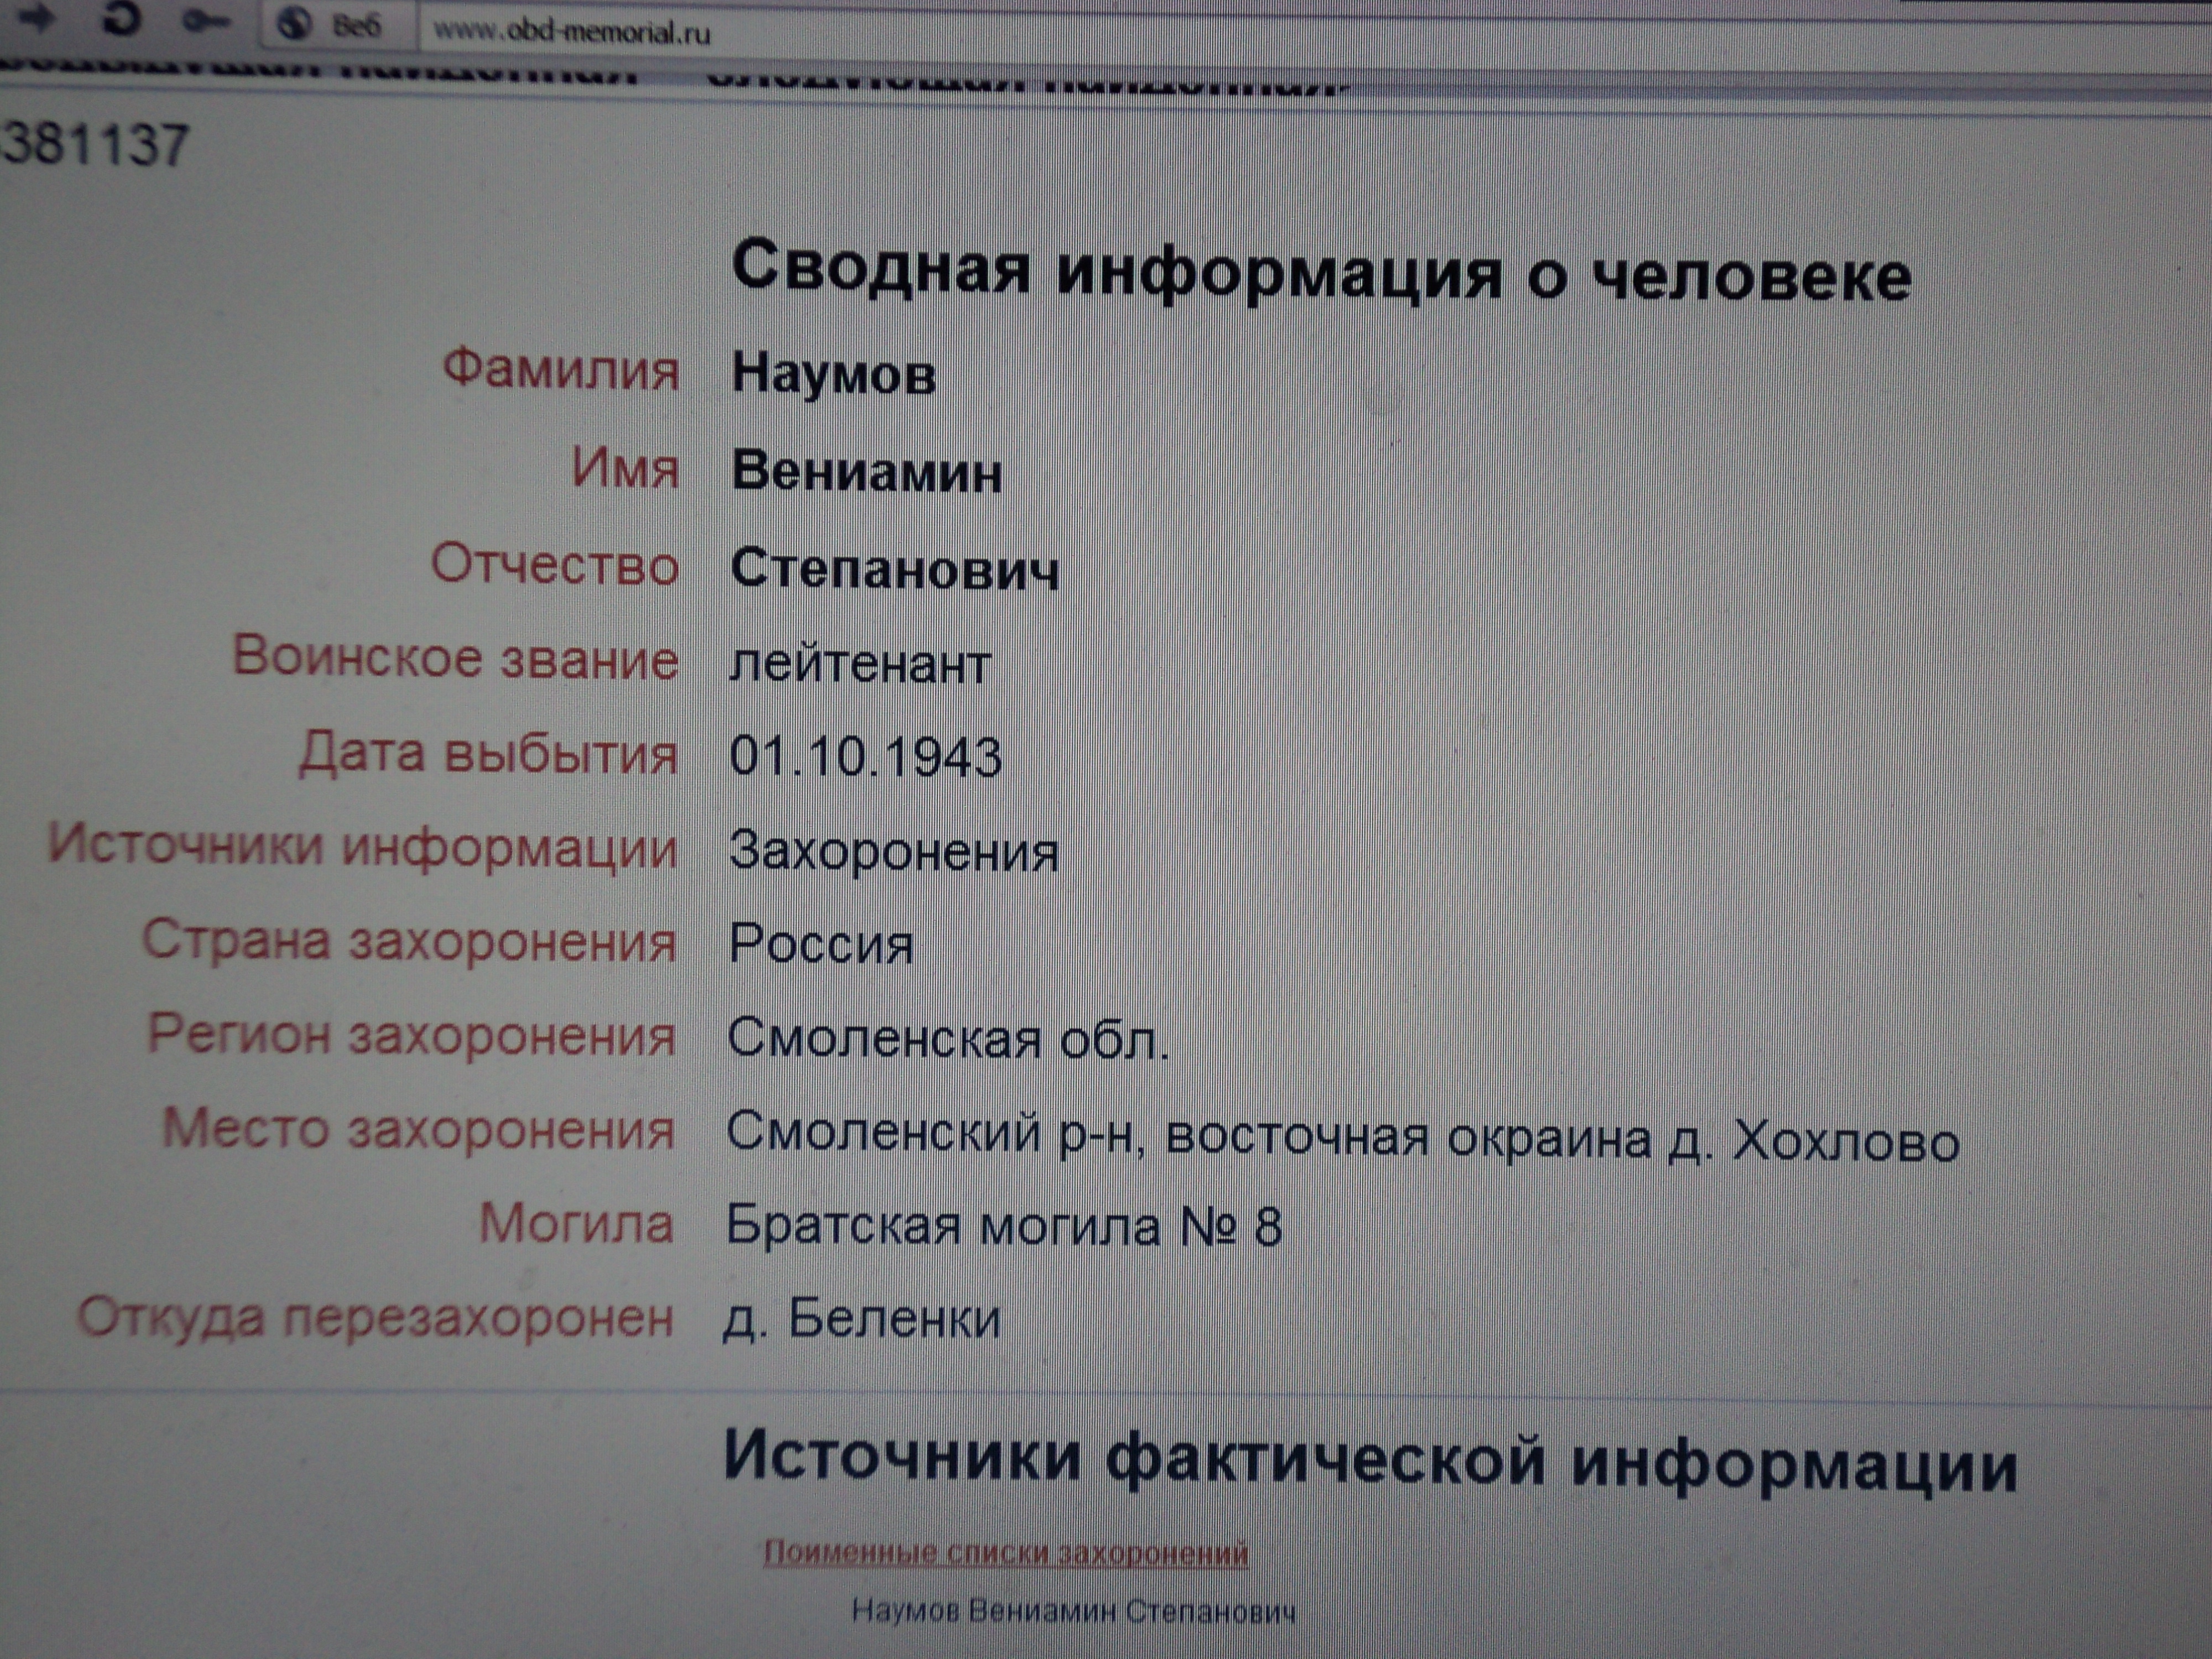Click the record number 381137

click(x=95, y=144)
